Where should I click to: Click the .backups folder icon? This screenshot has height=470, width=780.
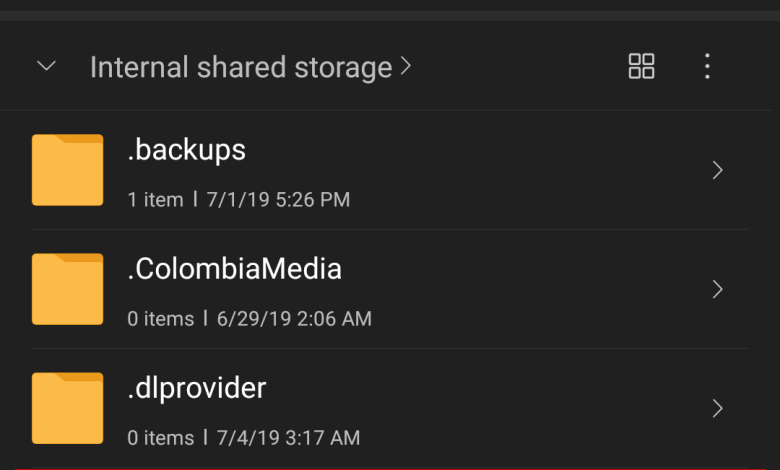click(67, 170)
